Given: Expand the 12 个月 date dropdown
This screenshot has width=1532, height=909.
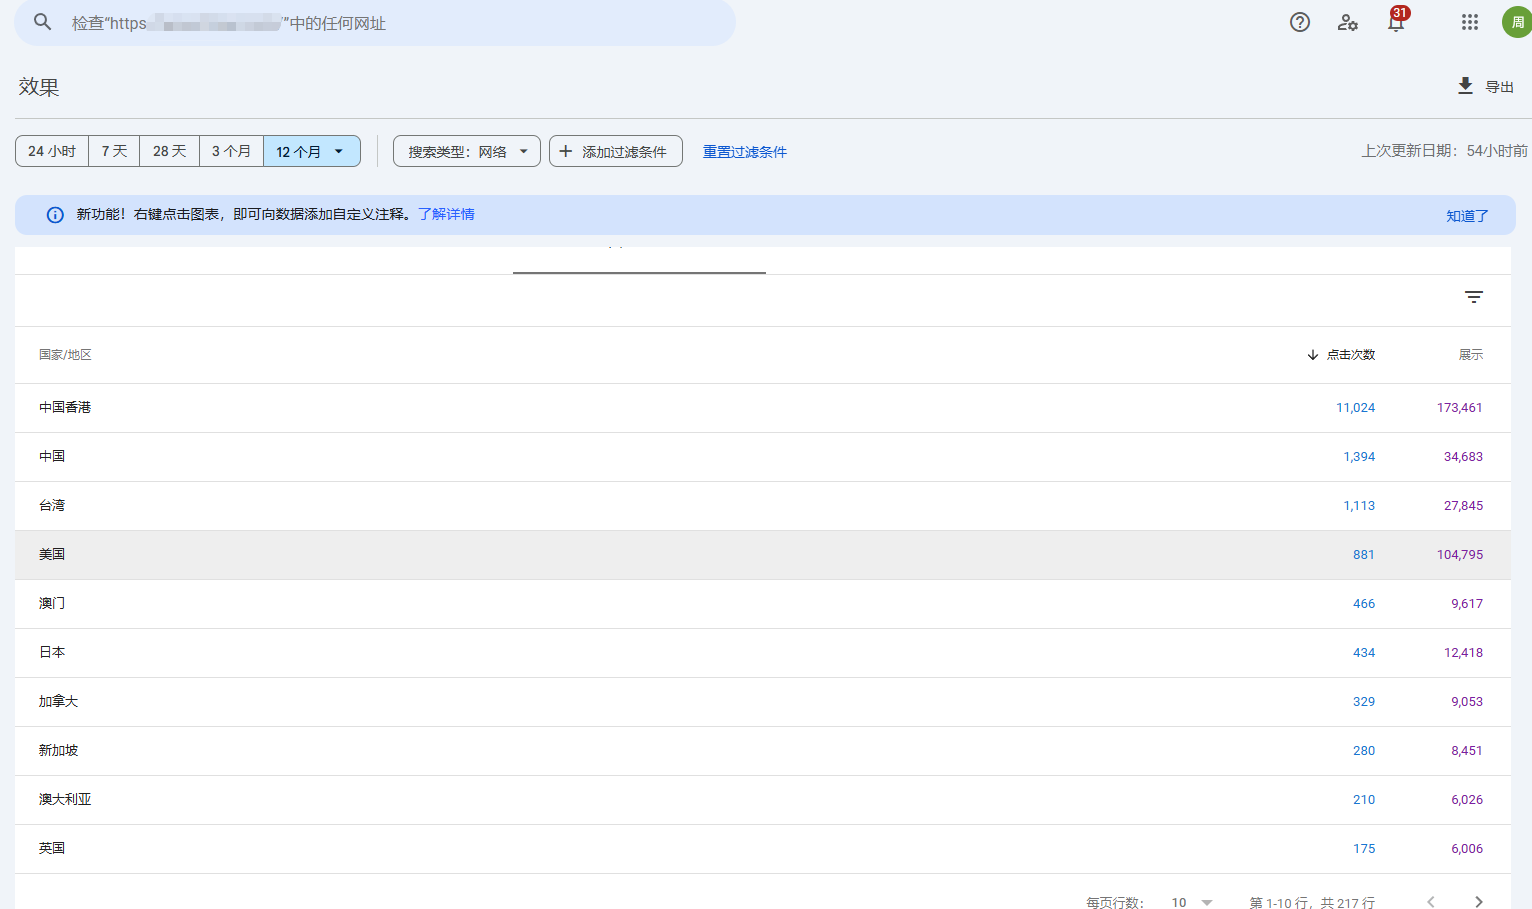Looking at the screenshot, I should (x=311, y=151).
